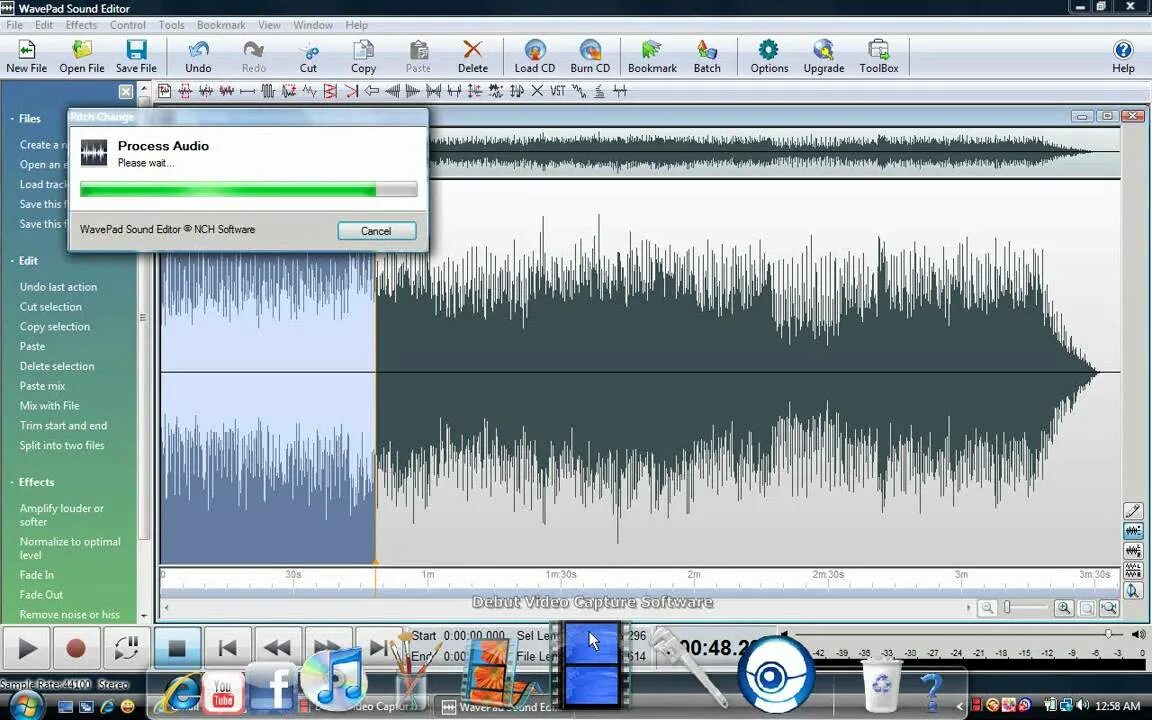This screenshot has width=1152, height=720.
Task: Click the left arrow reverse icon in effects toolbar
Action: coord(372,91)
